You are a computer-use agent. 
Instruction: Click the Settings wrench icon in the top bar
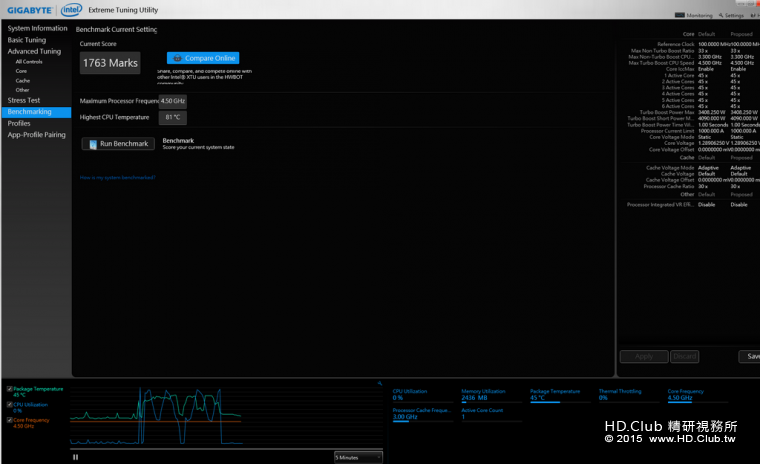721,16
